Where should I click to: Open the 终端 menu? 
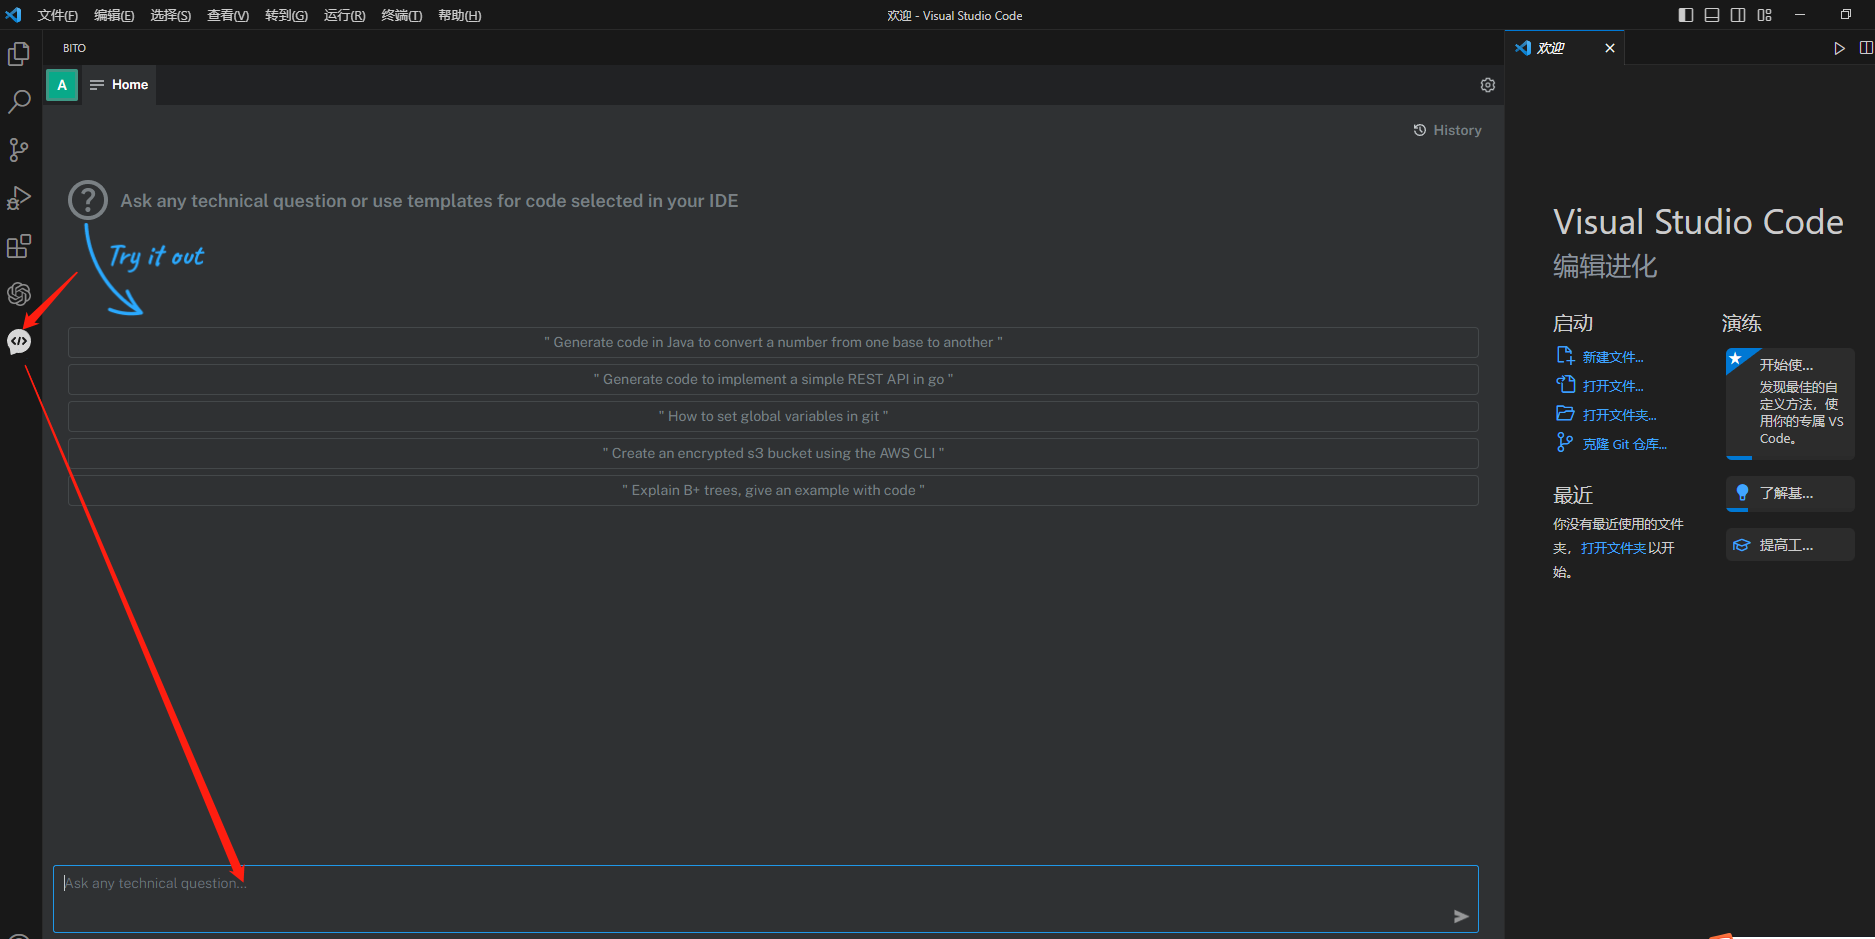[401, 15]
